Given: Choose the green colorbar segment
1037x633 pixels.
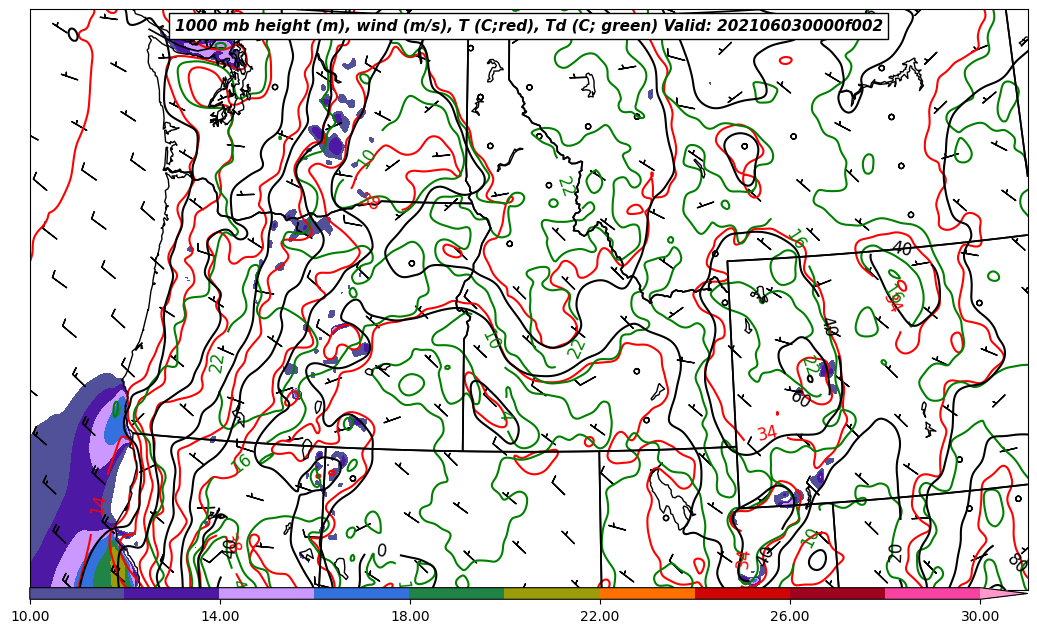Looking at the screenshot, I should [457, 594].
